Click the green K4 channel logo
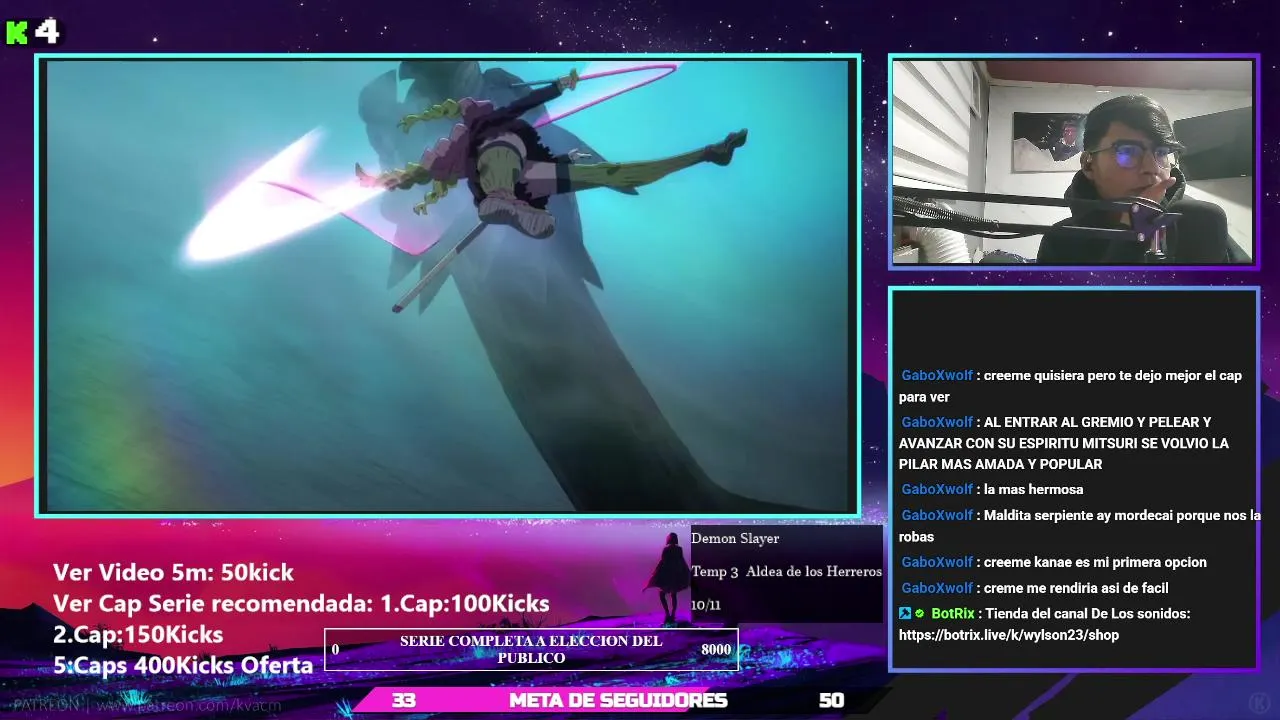1280x720 pixels. 32,32
